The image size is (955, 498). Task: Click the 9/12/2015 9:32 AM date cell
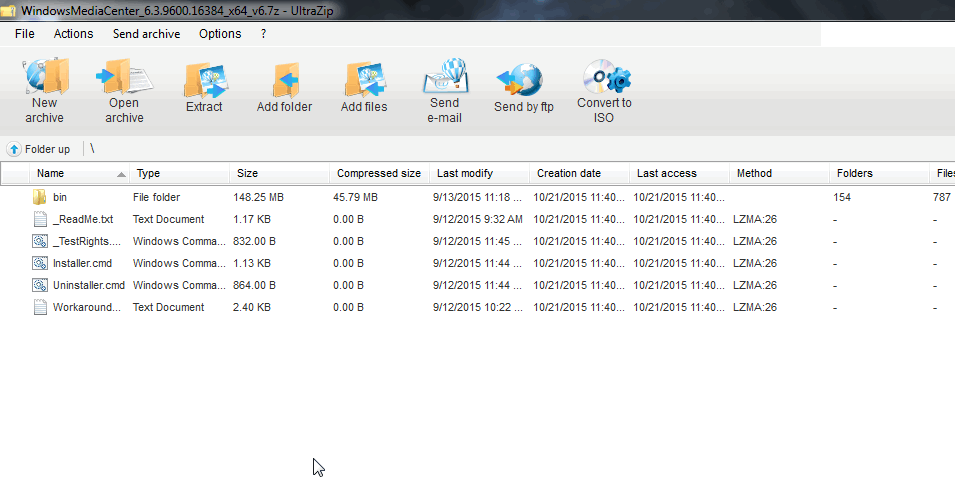[478, 219]
